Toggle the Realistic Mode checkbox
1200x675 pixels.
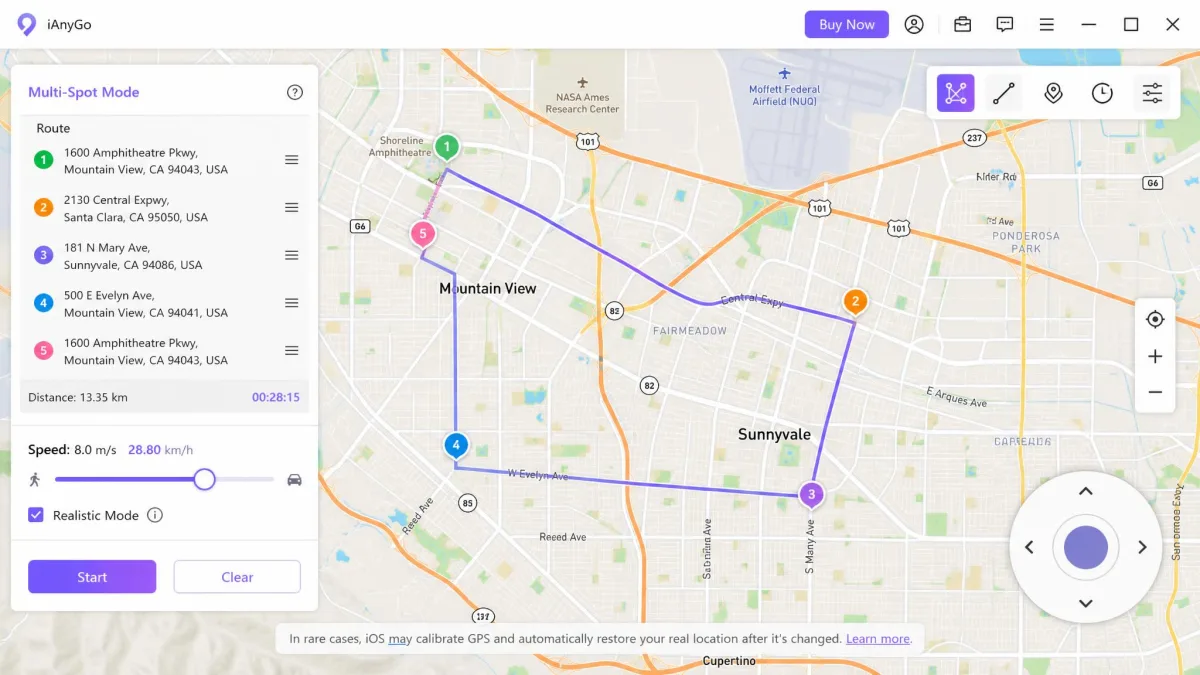click(x=36, y=515)
